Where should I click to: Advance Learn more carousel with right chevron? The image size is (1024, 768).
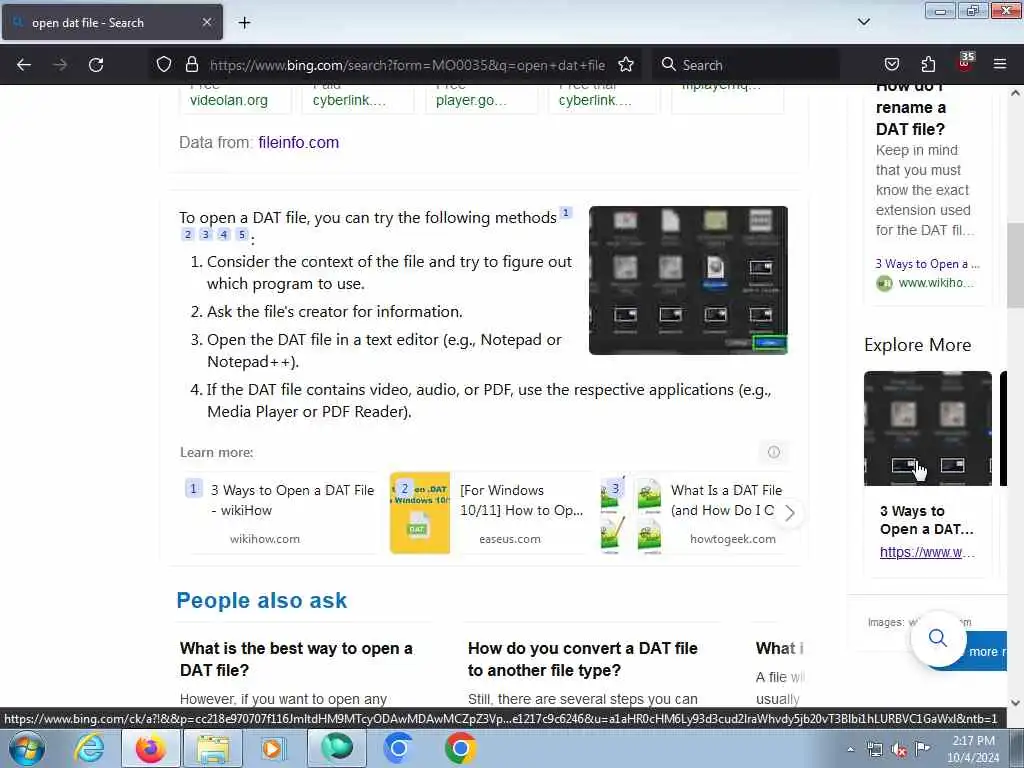[x=790, y=513]
